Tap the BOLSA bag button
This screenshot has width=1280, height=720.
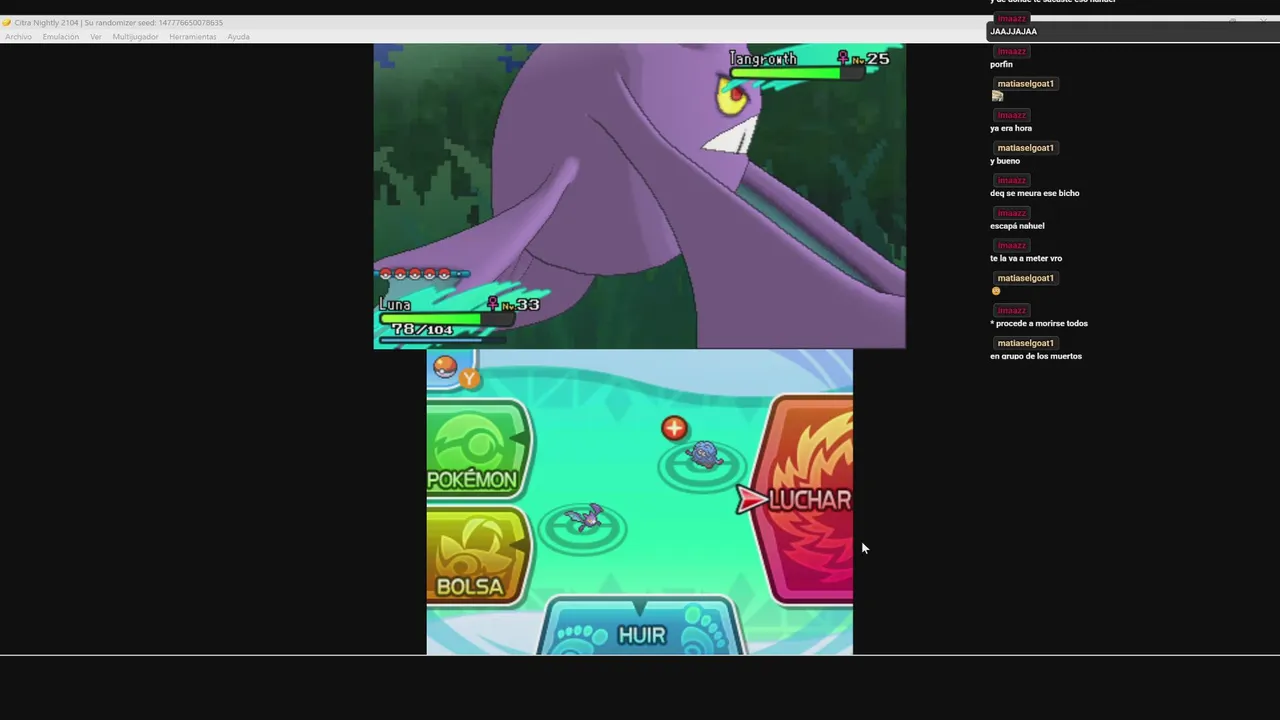(x=476, y=557)
